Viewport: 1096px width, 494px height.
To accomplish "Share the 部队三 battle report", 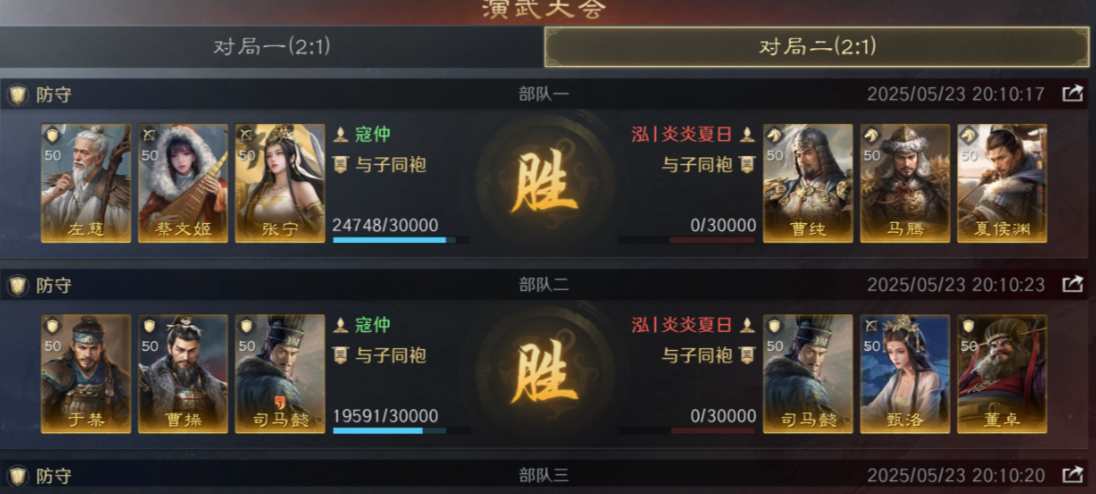I will click(1072, 476).
